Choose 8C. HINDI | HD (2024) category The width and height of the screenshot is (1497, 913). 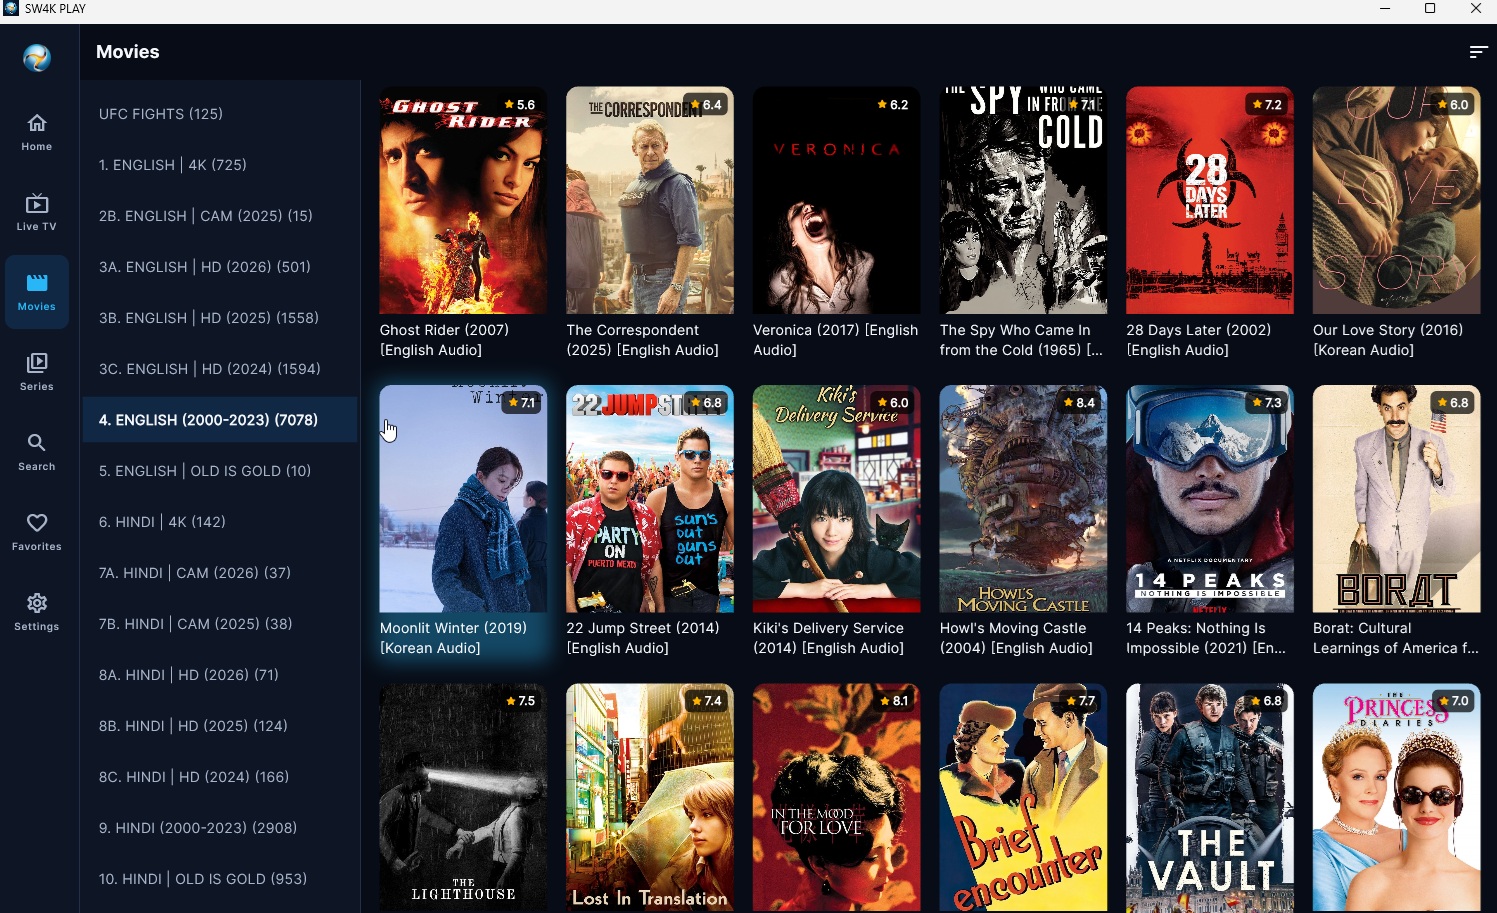[x=220, y=777]
